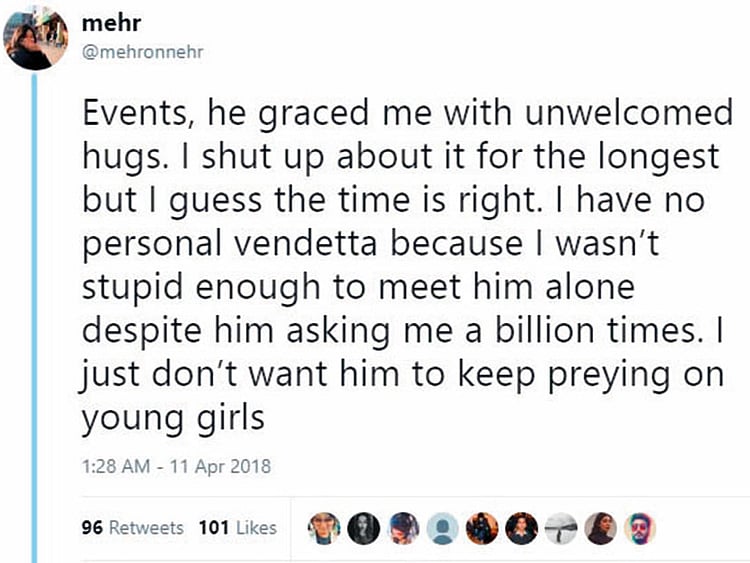Screen dimensions: 750x563
Task: Open first liker avatar with teal tint
Action: point(325,527)
